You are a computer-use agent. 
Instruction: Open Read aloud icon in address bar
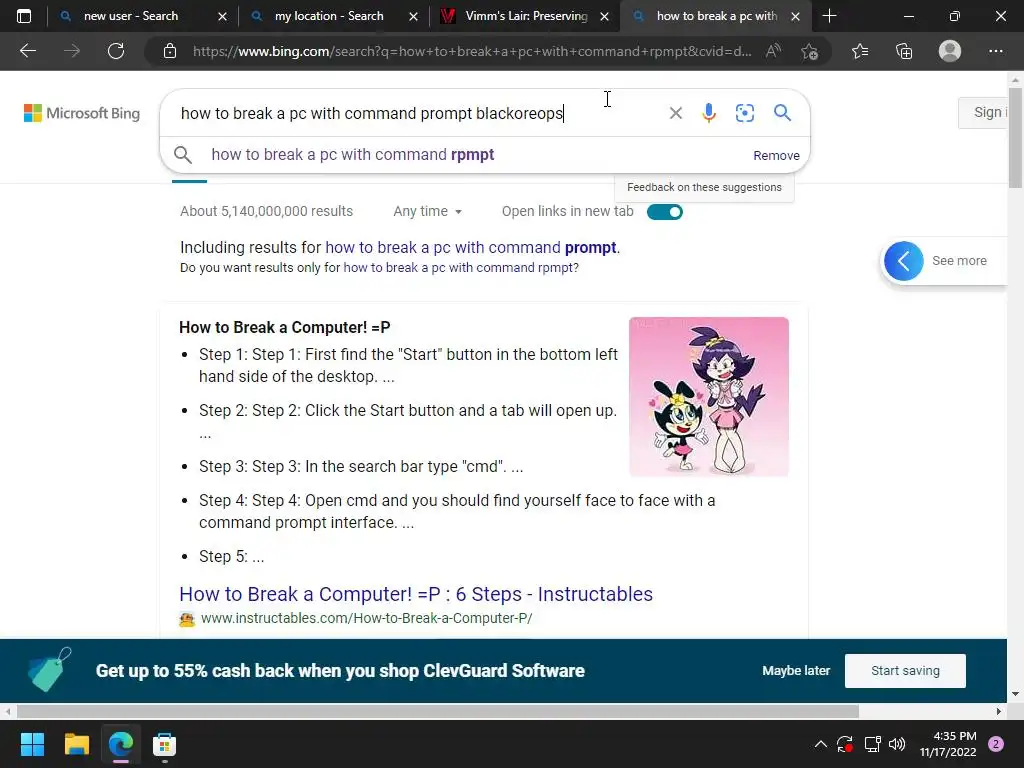point(773,51)
